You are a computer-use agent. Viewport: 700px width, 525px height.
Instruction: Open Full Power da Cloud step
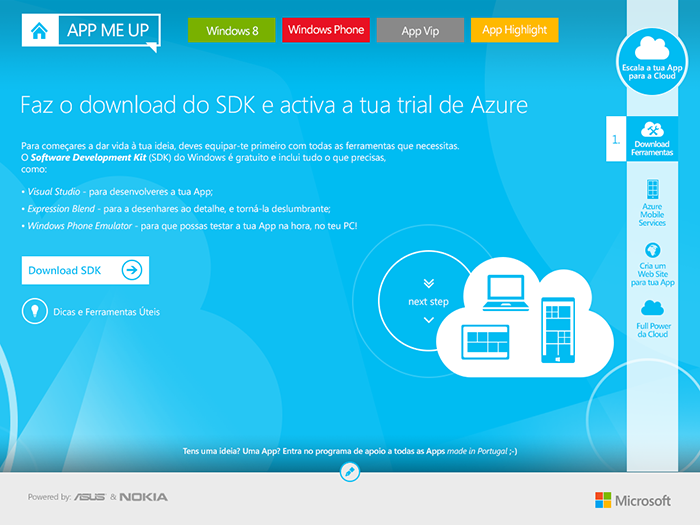(x=653, y=319)
